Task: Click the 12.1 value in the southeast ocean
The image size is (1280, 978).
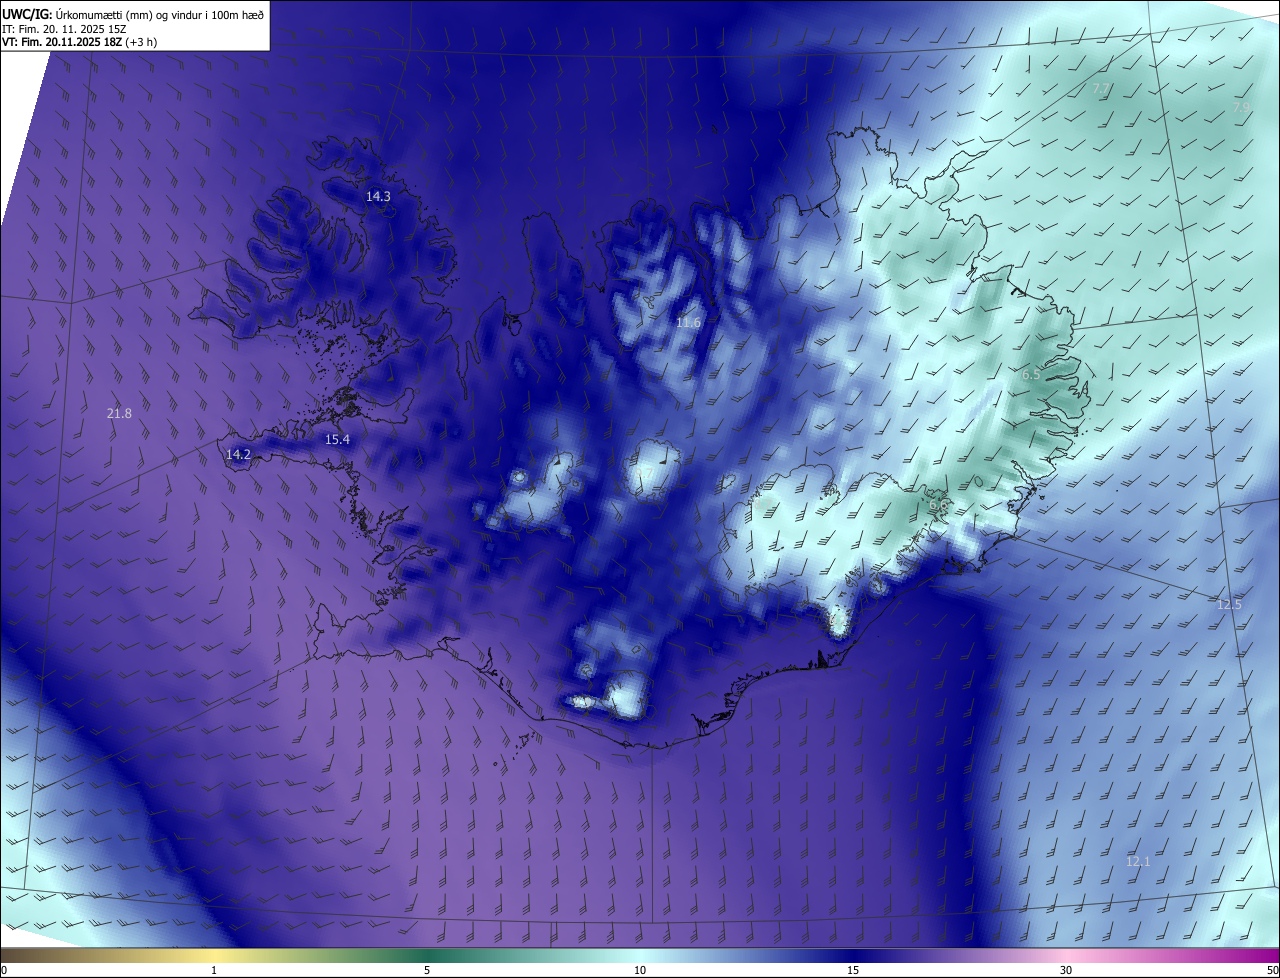Action: click(x=1138, y=862)
